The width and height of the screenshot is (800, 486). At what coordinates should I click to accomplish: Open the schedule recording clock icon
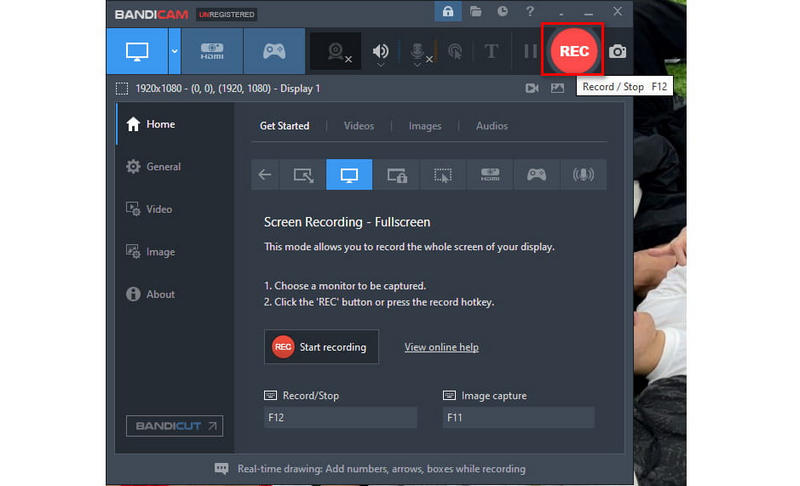coord(502,12)
